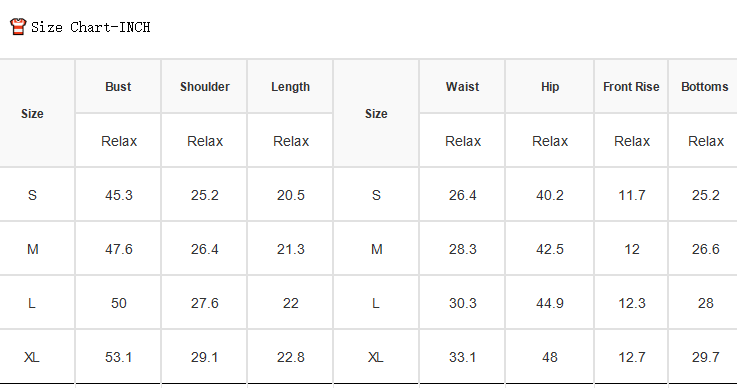Click the Relax subheader under Hip
The image size is (737, 388).
(550, 141)
